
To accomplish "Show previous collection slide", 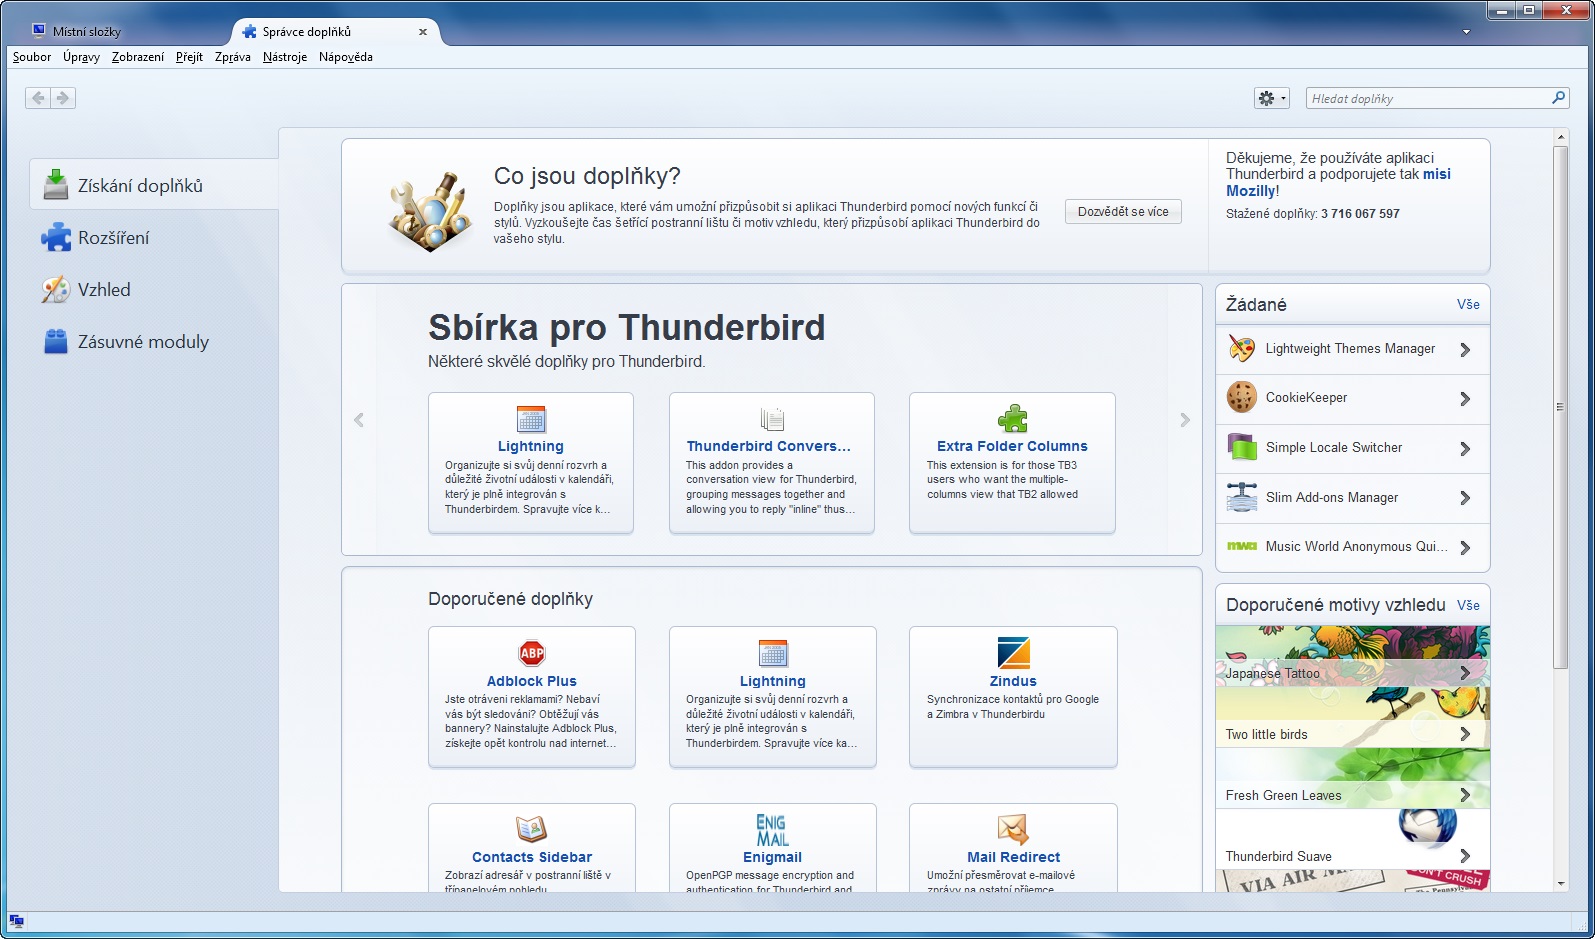I will pos(359,420).
